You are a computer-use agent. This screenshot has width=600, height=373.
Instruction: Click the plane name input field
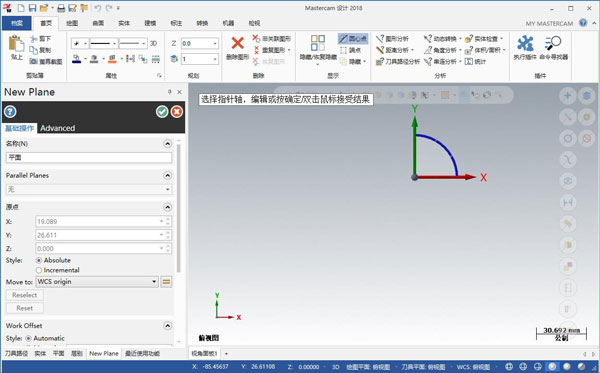click(89, 158)
